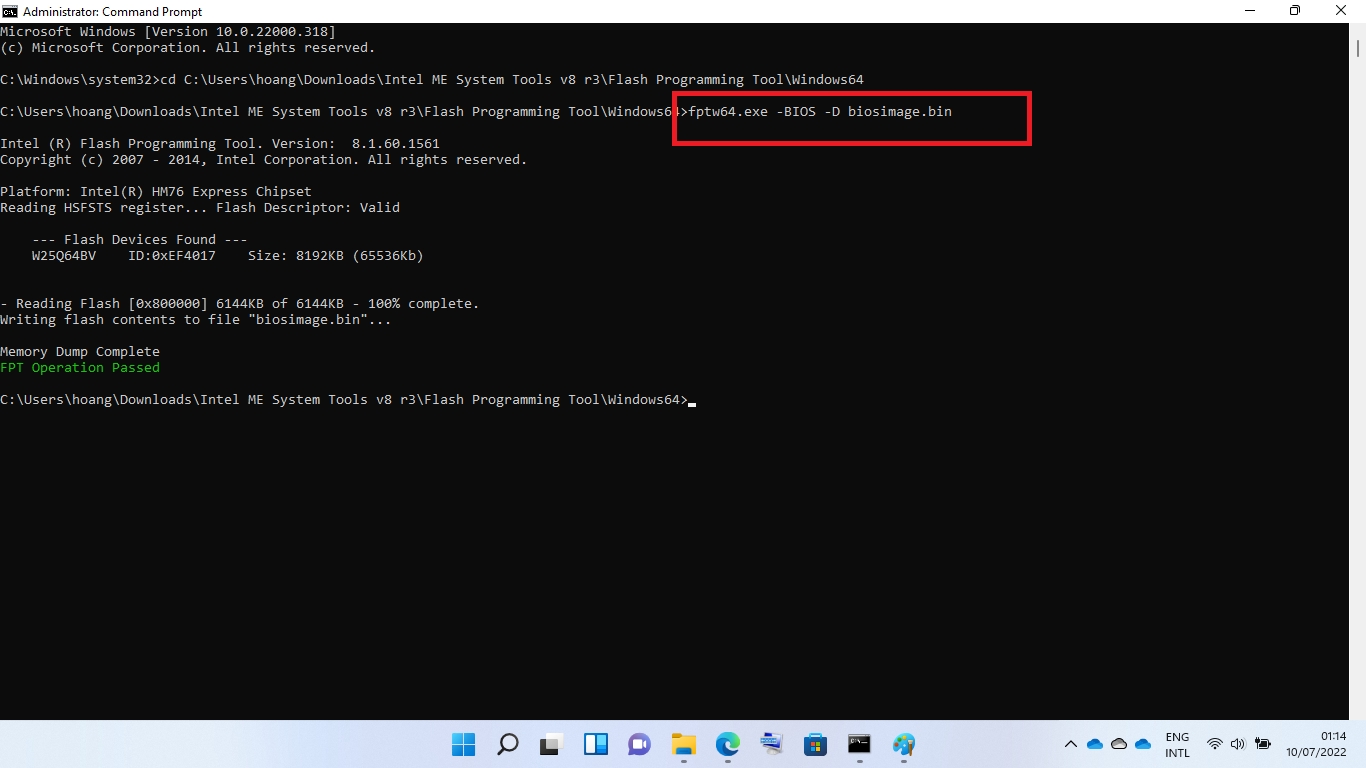The height and width of the screenshot is (768, 1366).
Task: Open the Windows Start menu
Action: point(463,744)
